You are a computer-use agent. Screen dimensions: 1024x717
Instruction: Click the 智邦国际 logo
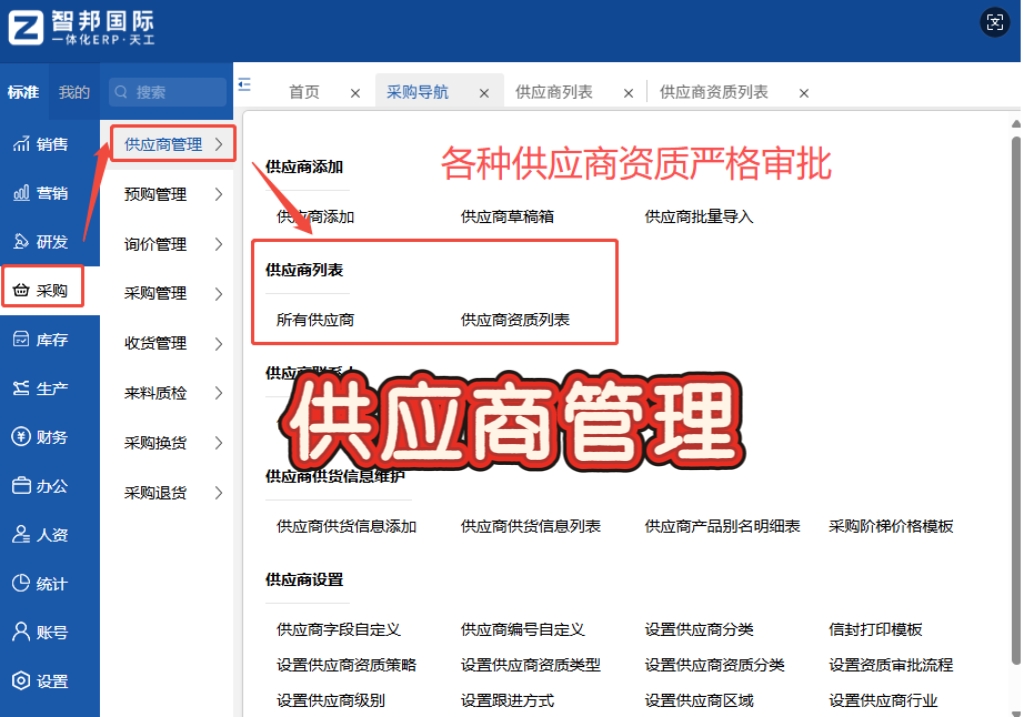(x=82, y=28)
